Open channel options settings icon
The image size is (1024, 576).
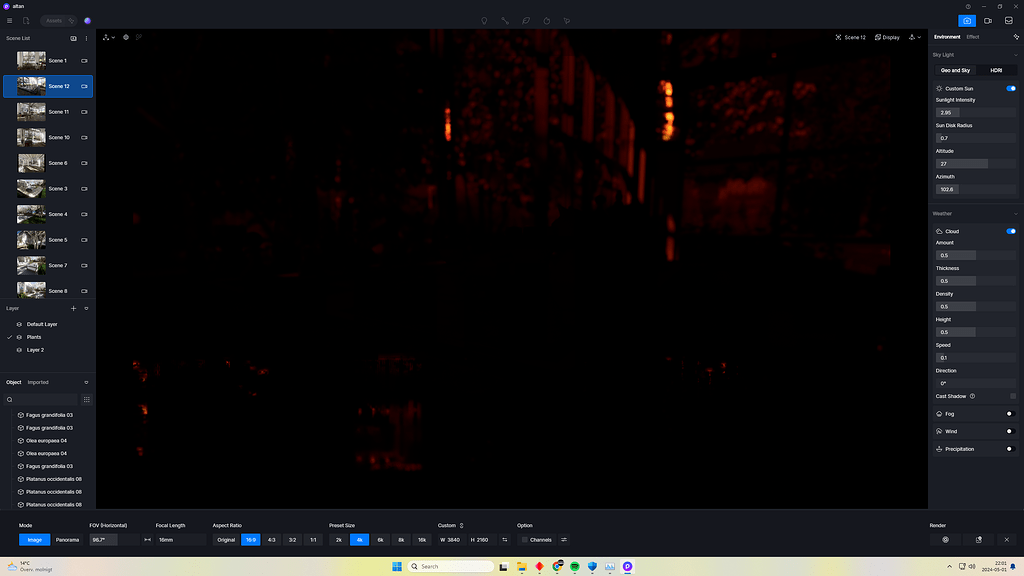pos(564,540)
